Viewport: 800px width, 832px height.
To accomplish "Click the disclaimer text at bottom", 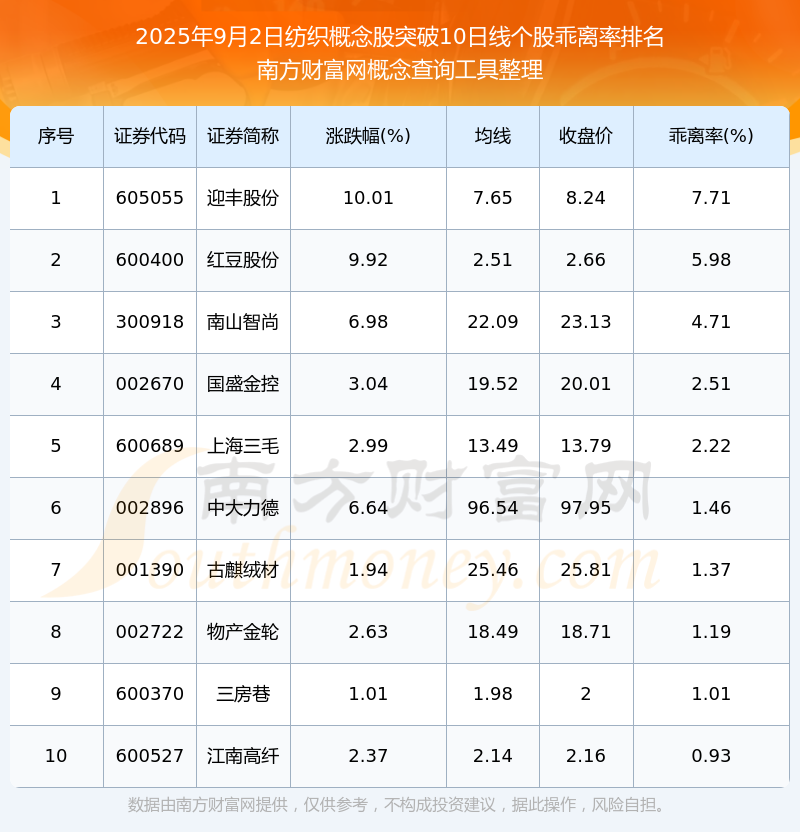I will (397, 805).
